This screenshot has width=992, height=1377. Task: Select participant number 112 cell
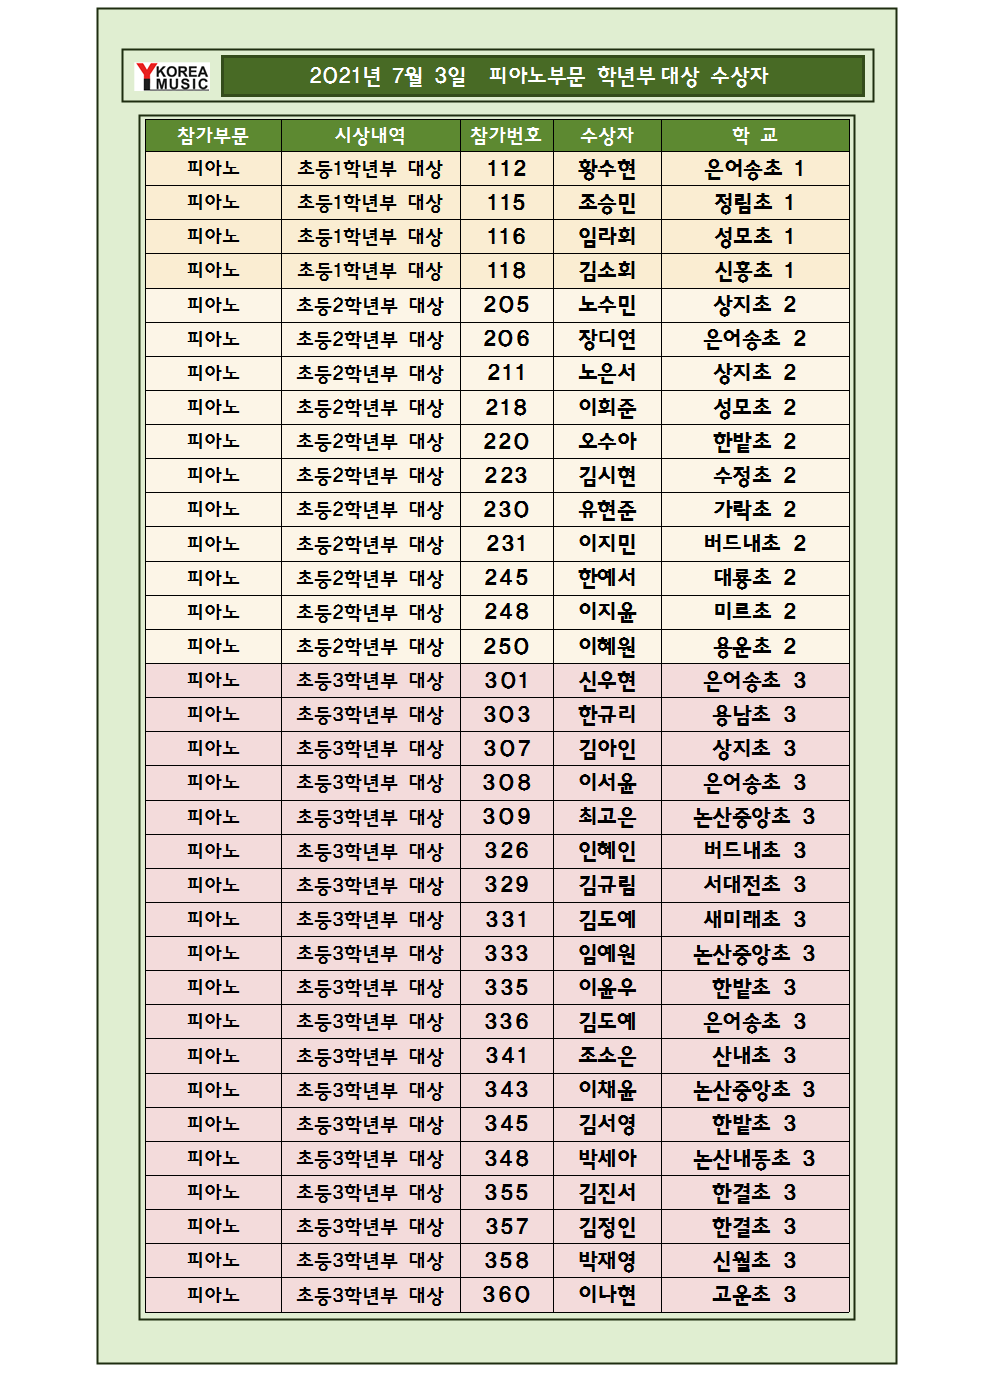pos(506,169)
